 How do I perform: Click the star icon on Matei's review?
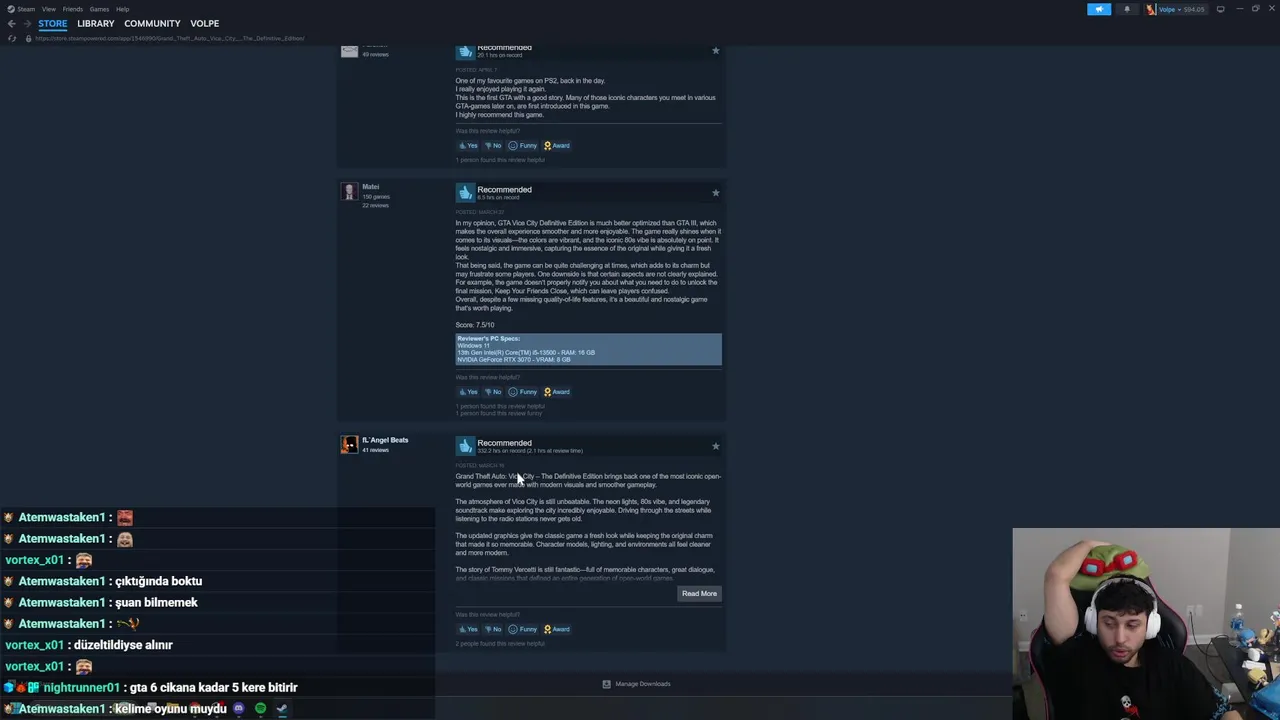(715, 192)
